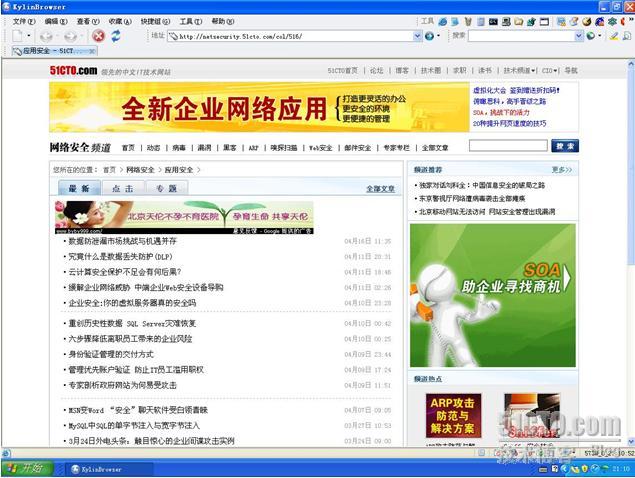Click the 博客 link in top navigation
This screenshot has width=635, height=478.
click(402, 70)
